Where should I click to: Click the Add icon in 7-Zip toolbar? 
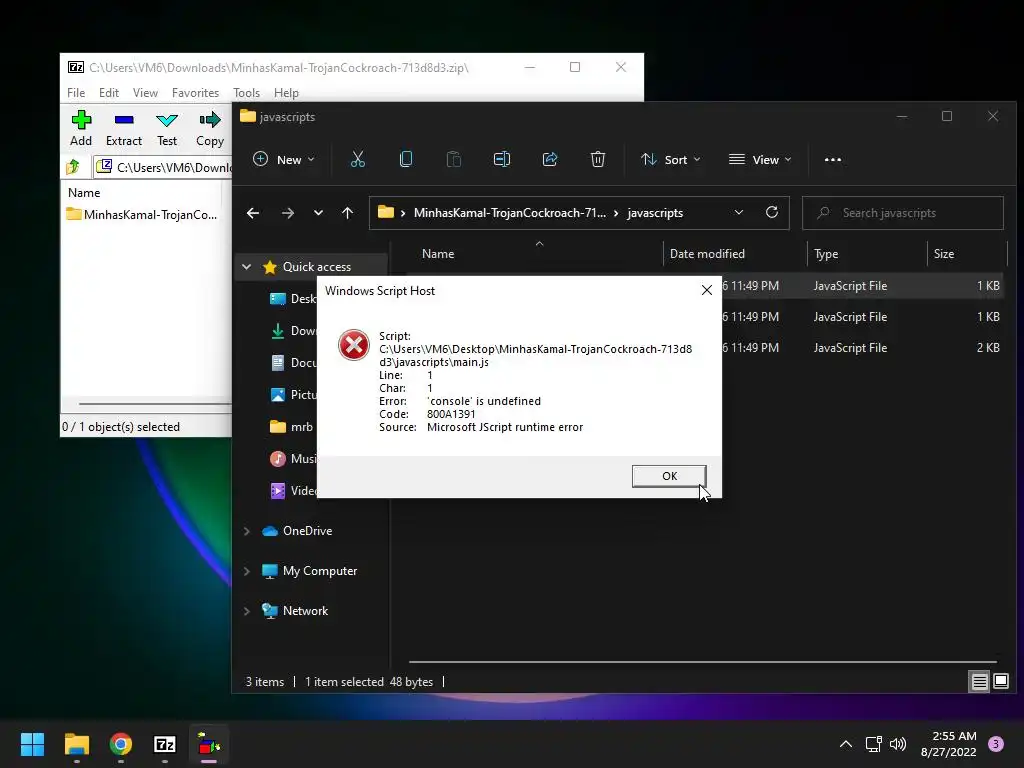(x=81, y=120)
